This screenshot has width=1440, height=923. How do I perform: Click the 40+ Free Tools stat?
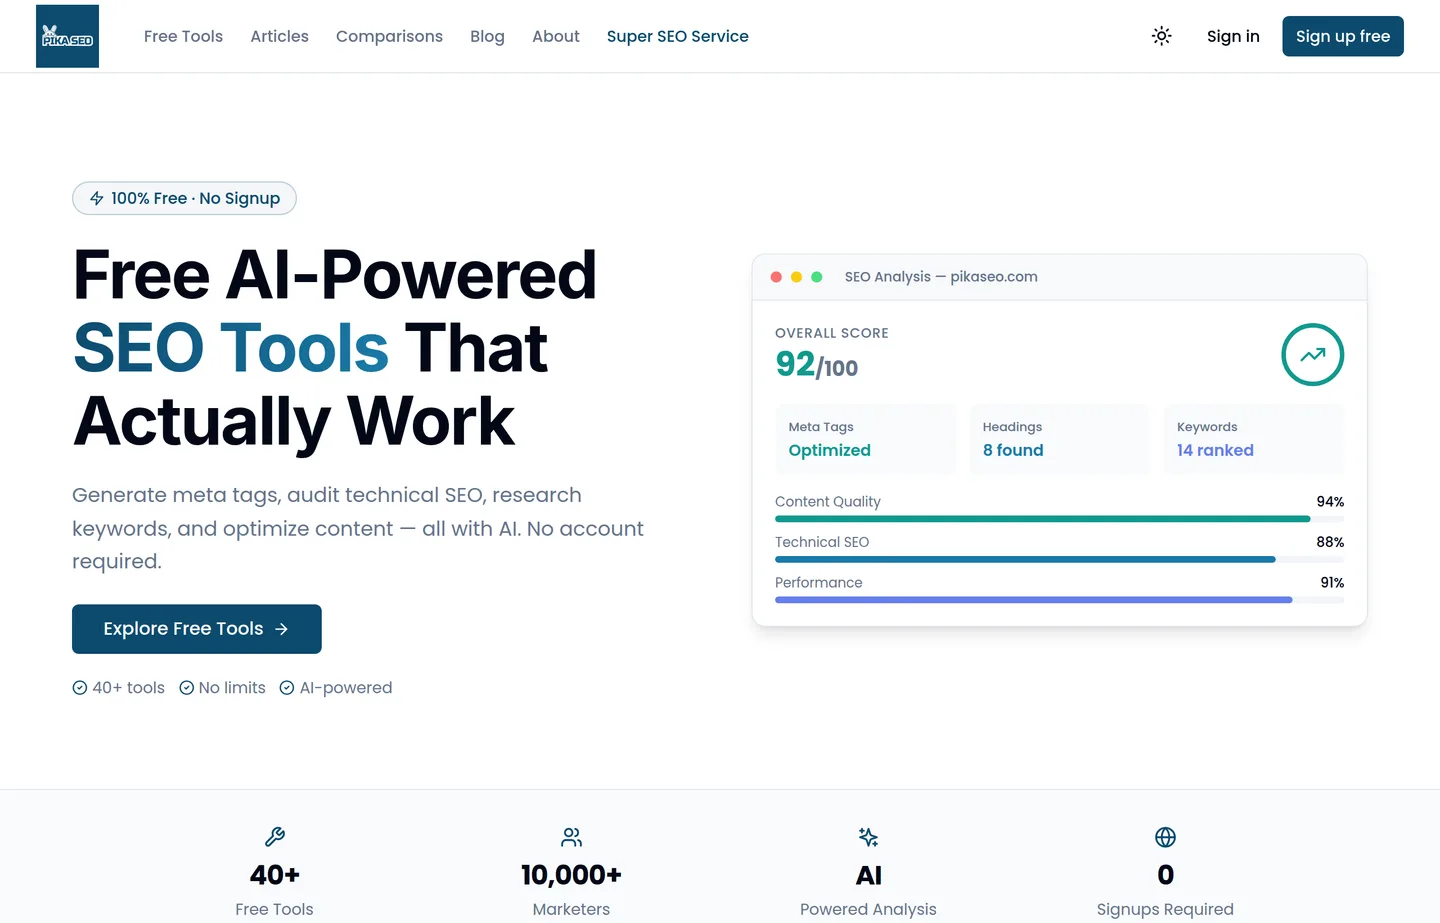click(x=275, y=872)
